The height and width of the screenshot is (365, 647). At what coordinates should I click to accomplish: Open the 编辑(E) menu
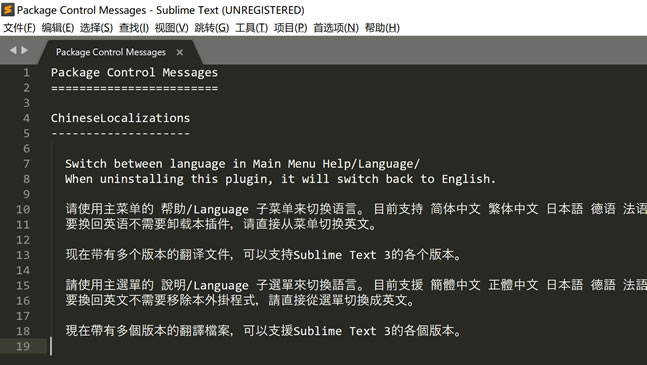click(x=58, y=28)
